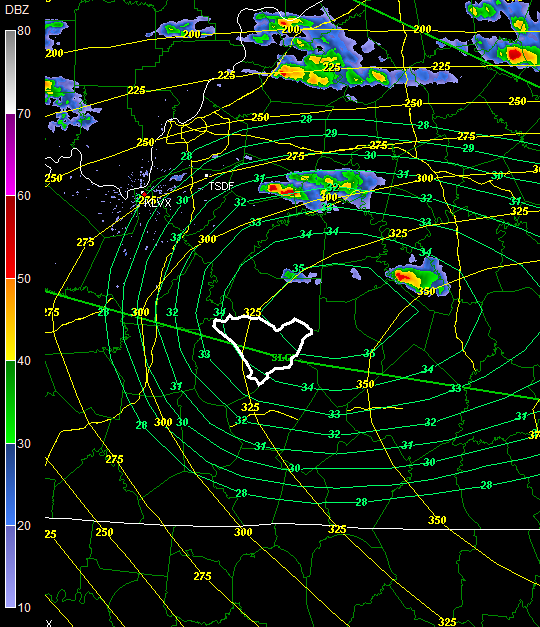Click the 10 value on the scale
The height and width of the screenshot is (627, 540).
pyautogui.click(x=24, y=608)
